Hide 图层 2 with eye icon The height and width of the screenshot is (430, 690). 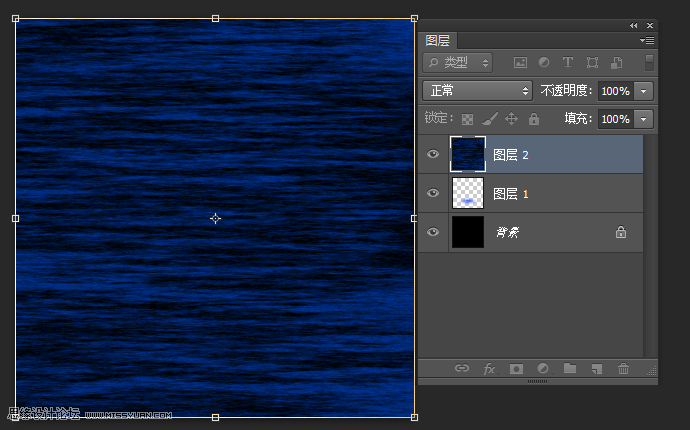[x=433, y=155]
